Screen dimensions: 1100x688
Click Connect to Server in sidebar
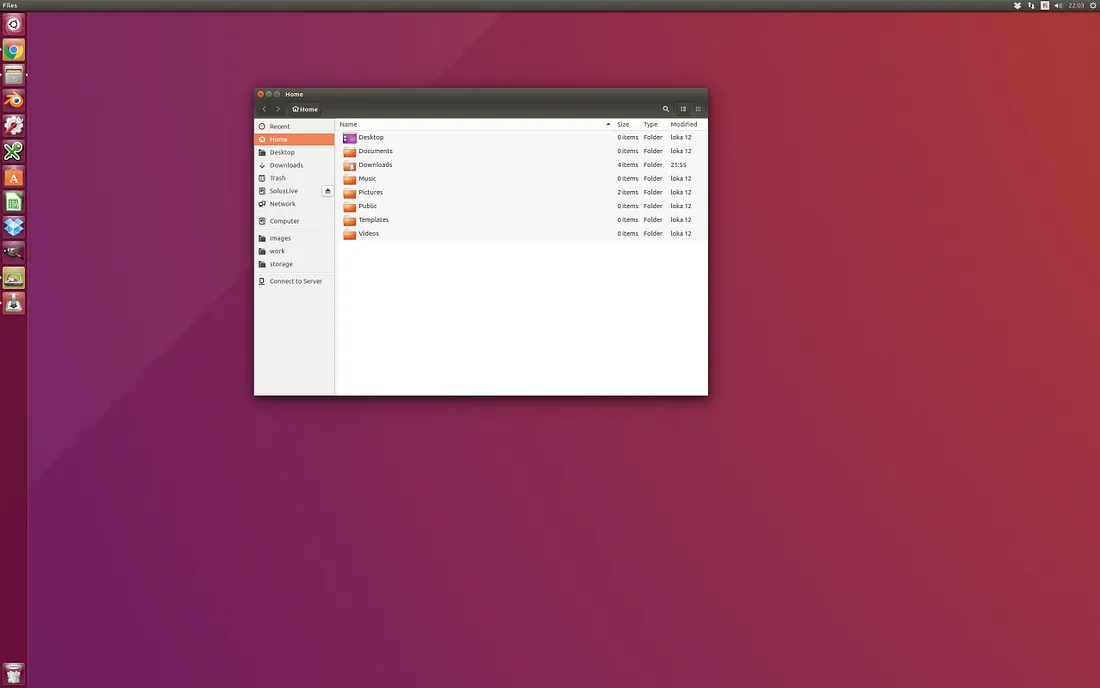(295, 282)
